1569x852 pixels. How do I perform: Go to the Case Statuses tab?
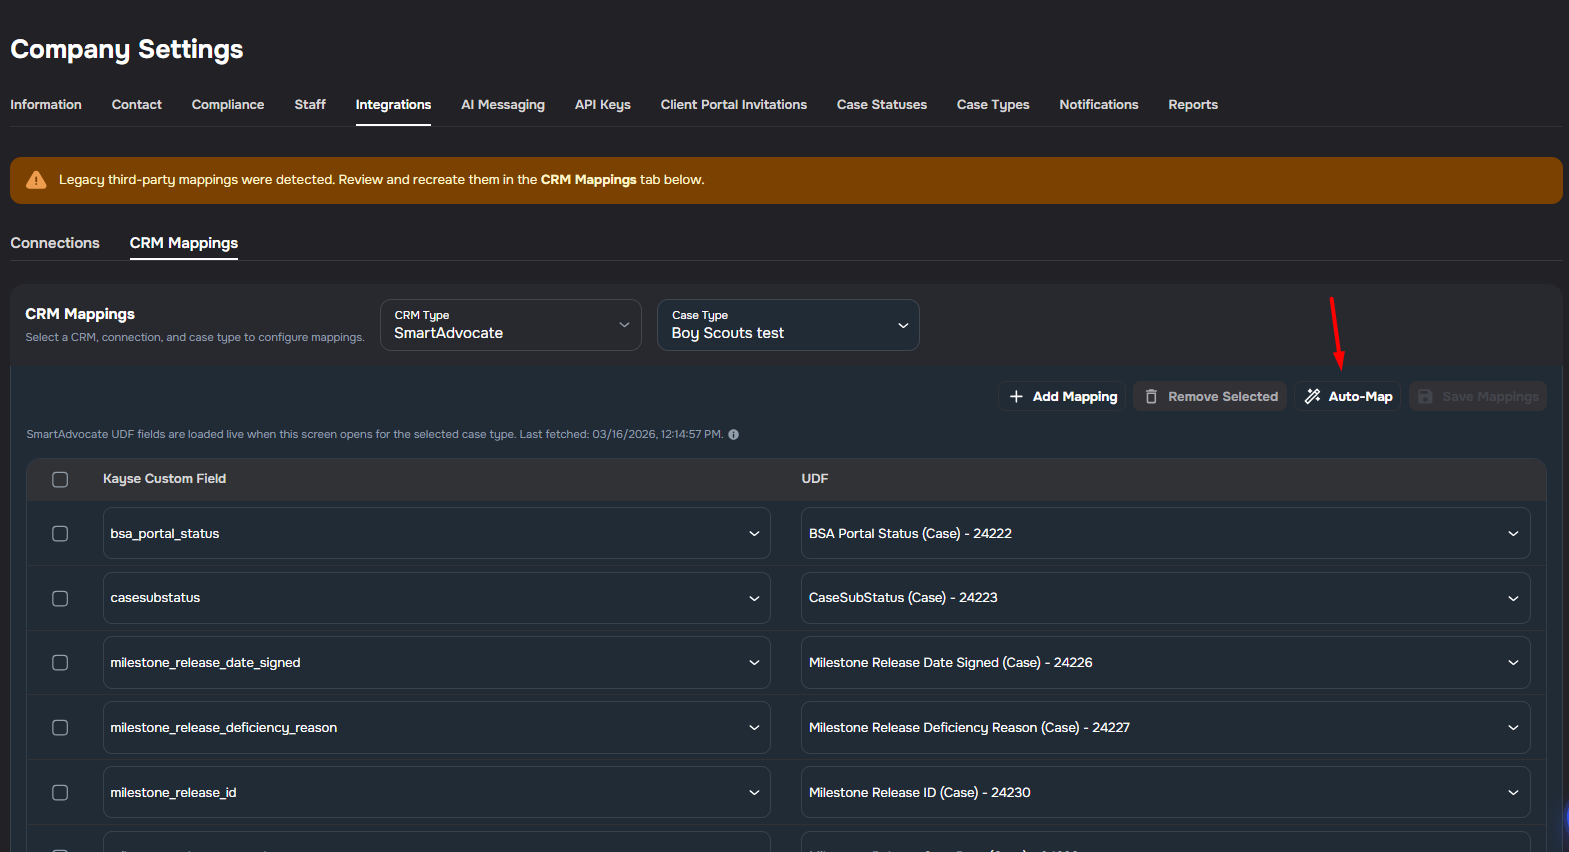tap(881, 105)
